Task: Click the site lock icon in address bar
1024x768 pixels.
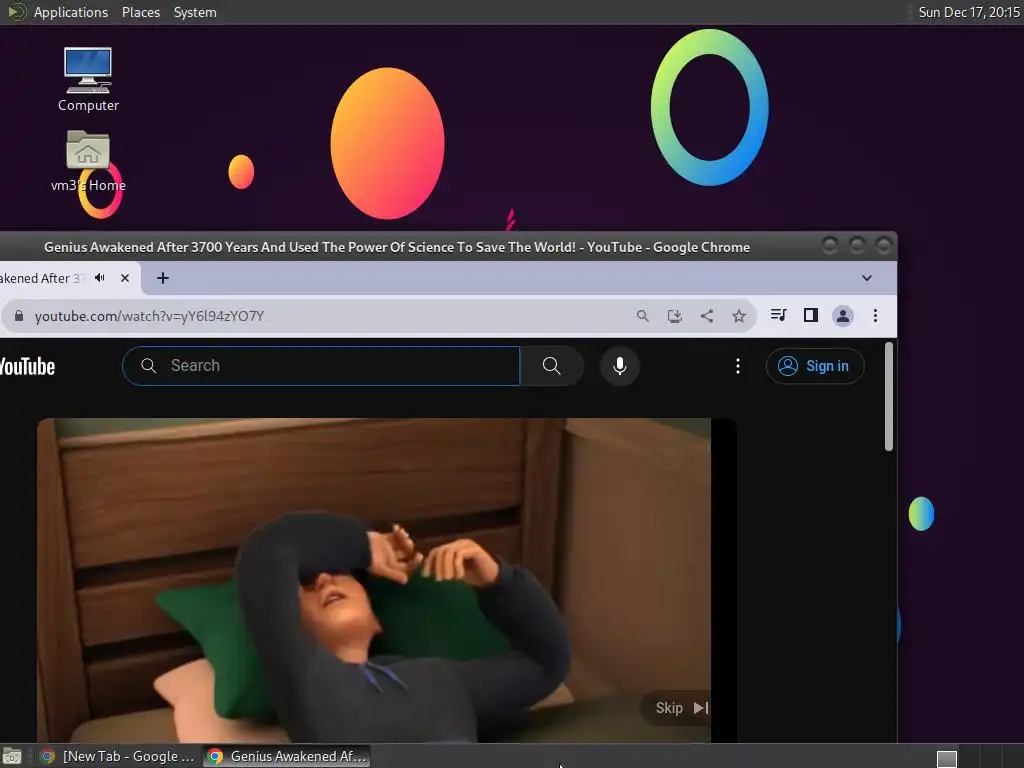Action: [19, 316]
